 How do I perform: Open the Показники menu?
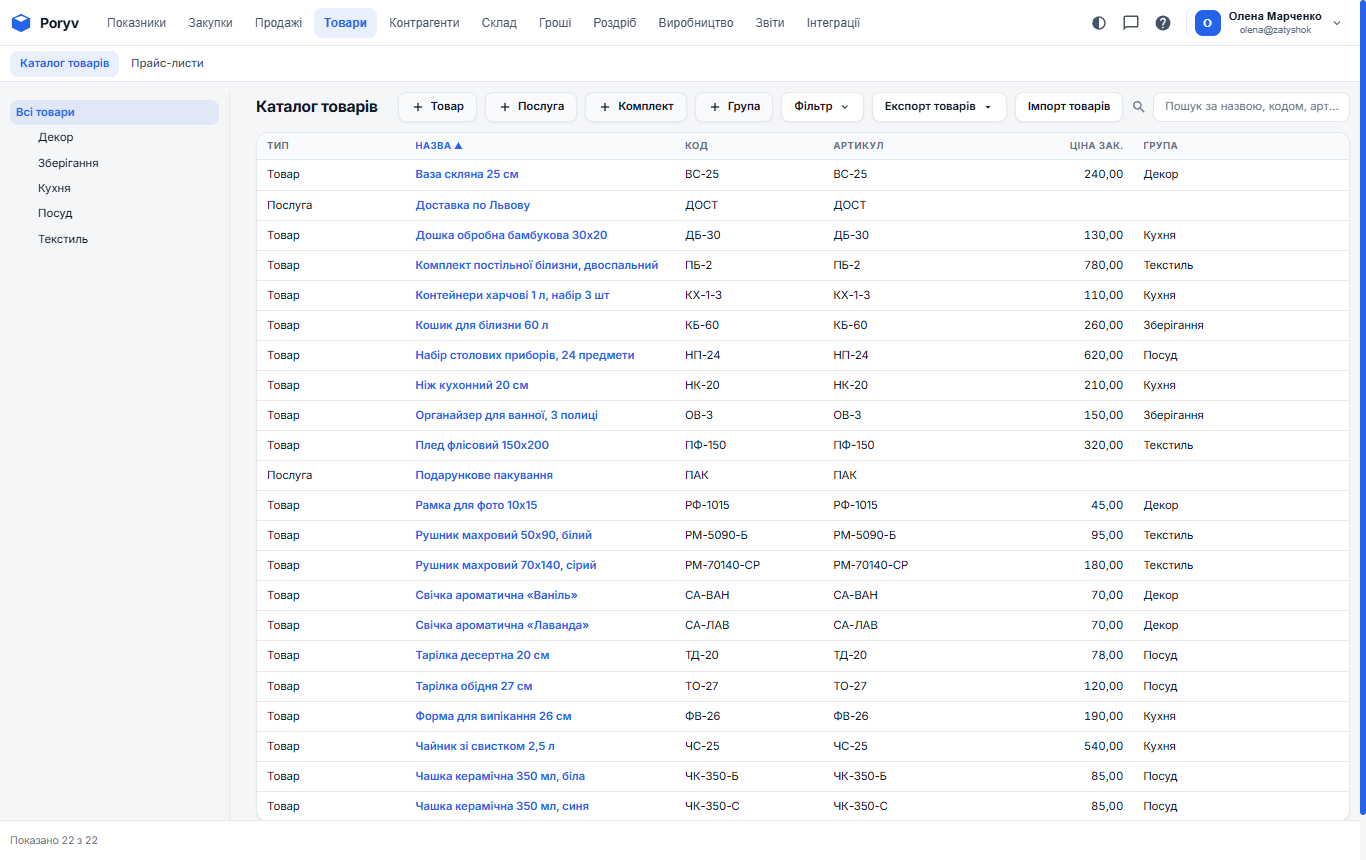tap(137, 23)
